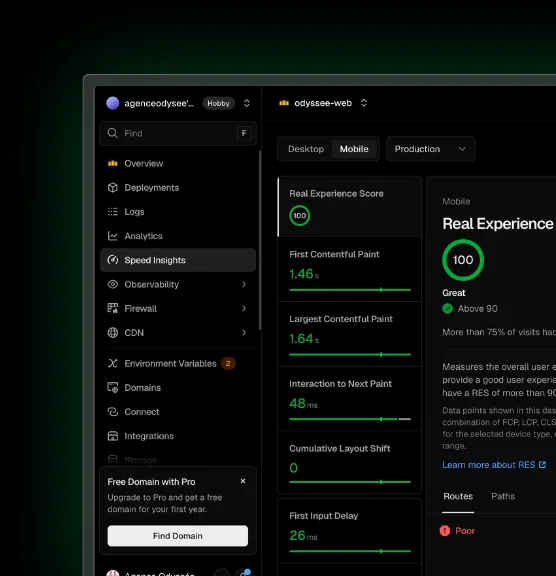556x576 pixels.
Task: Click the Hobby plan badge
Action: tap(219, 103)
